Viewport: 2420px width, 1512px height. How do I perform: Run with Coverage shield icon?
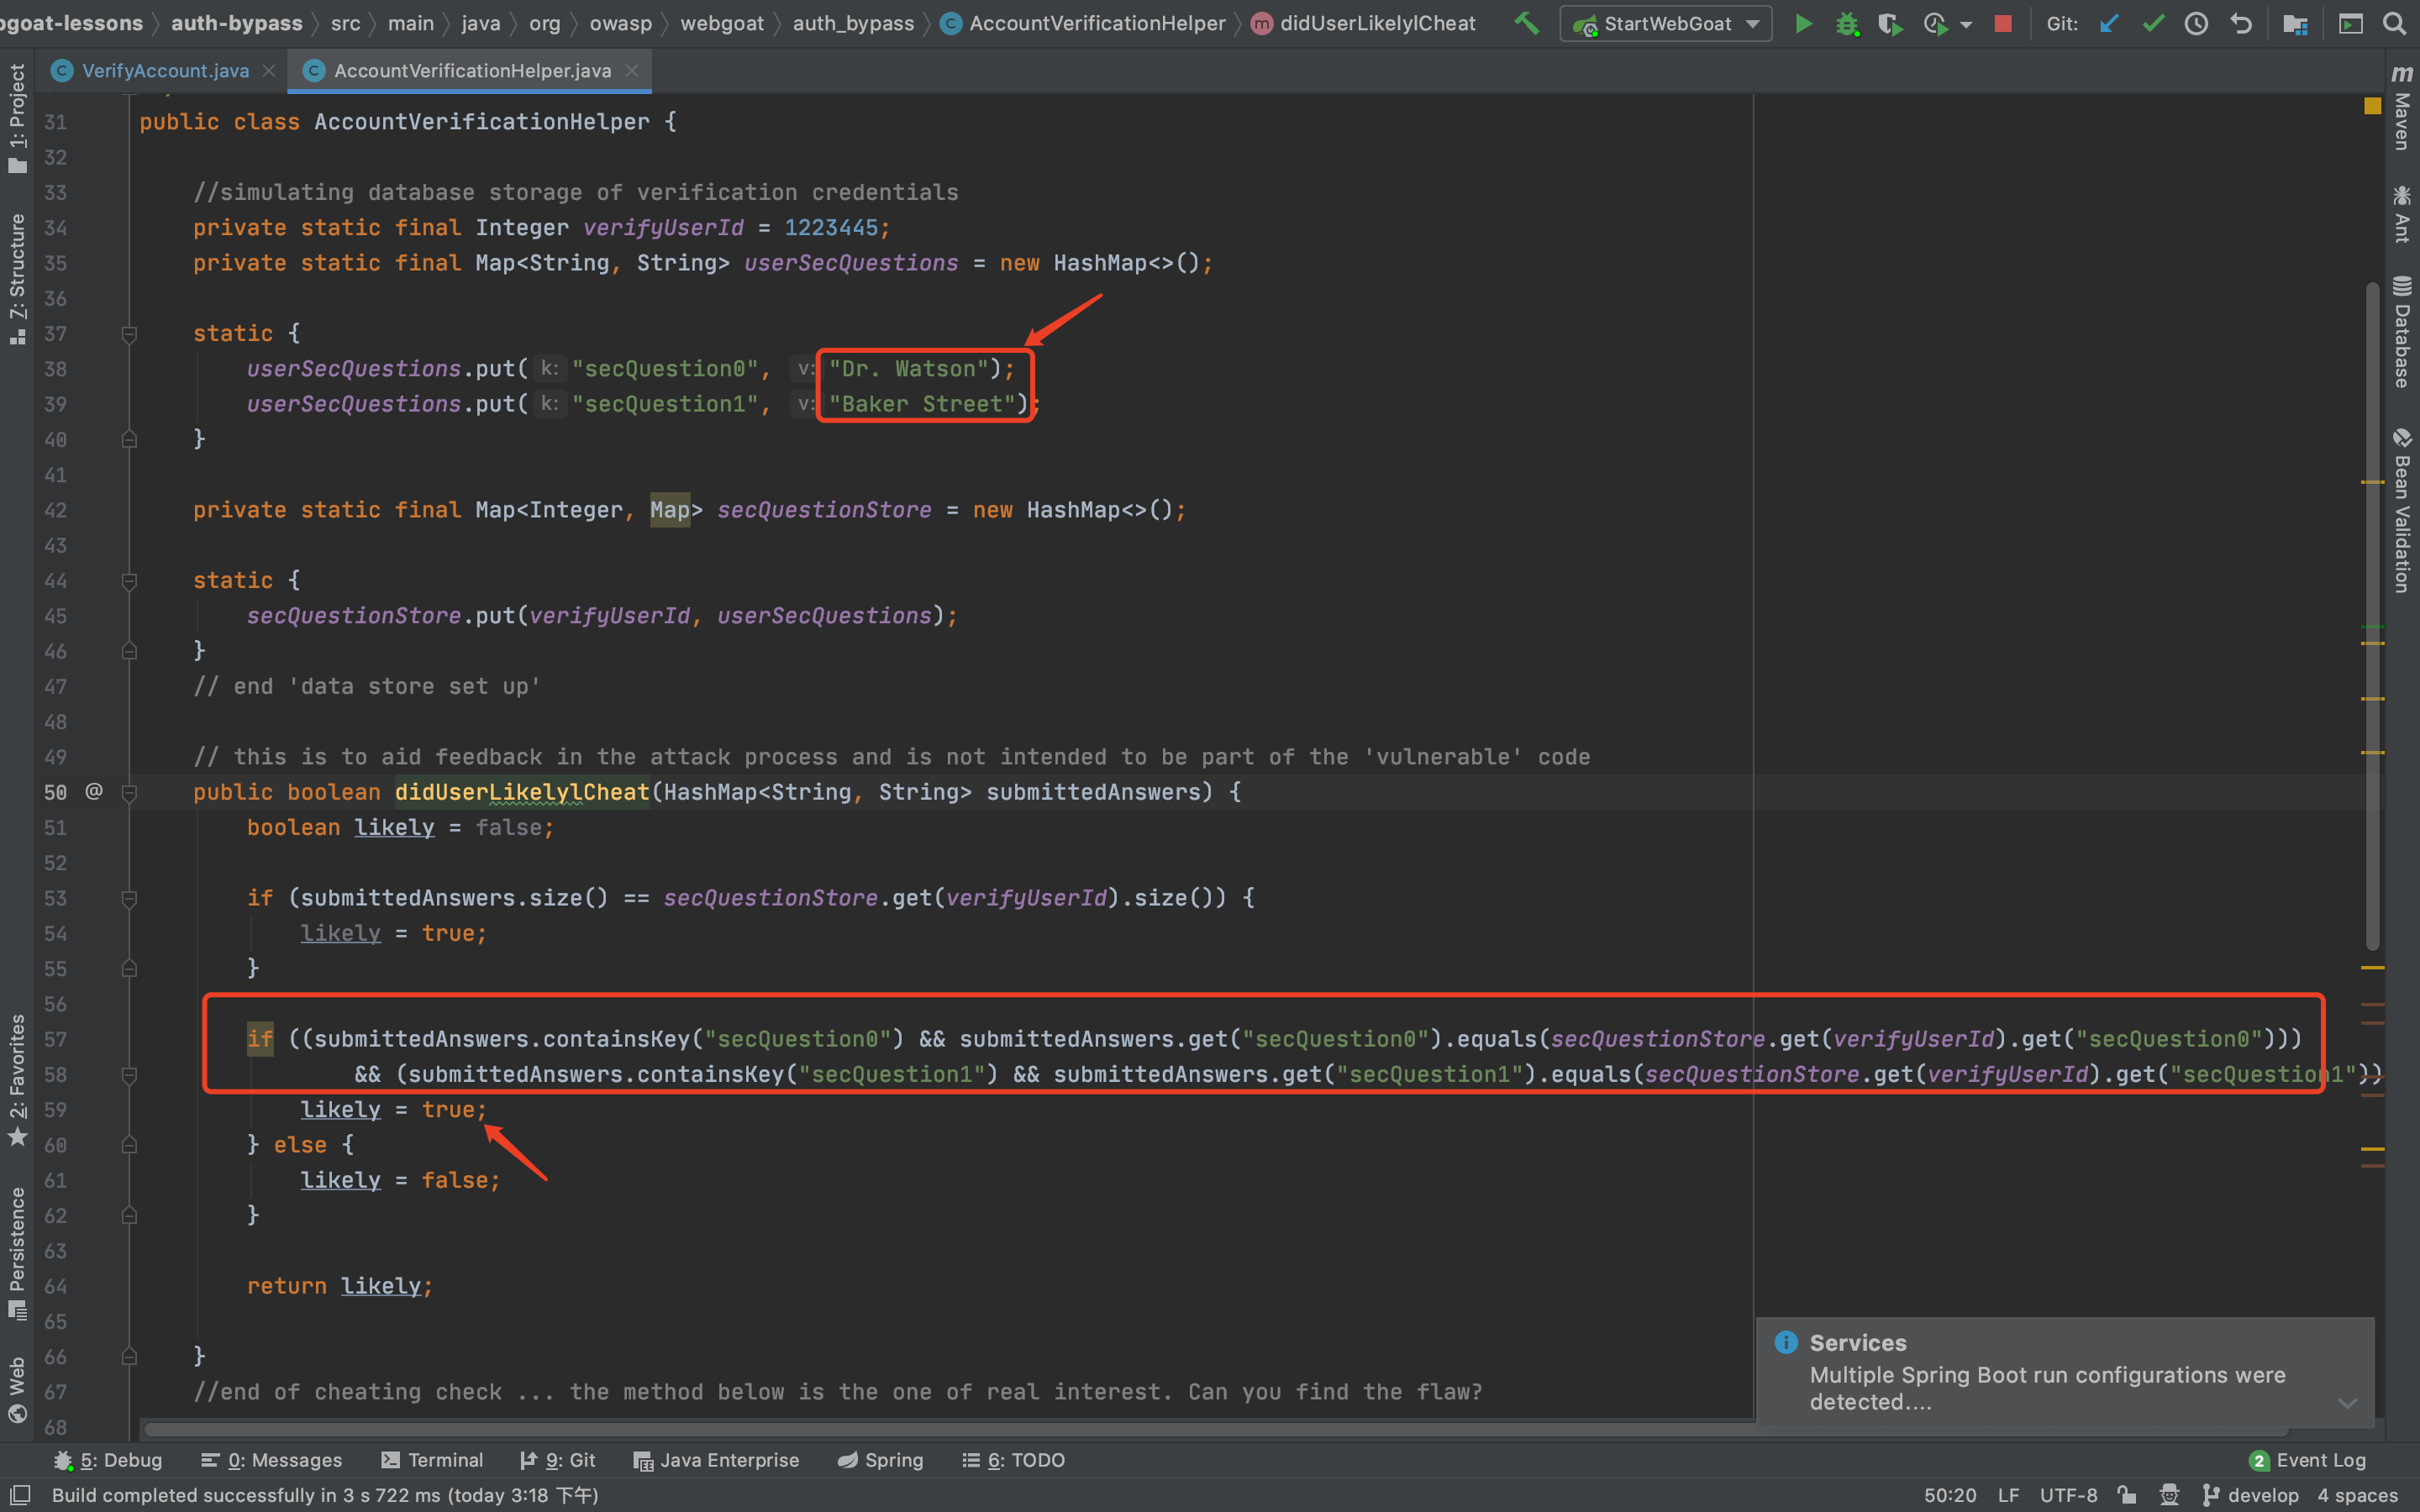[1889, 23]
